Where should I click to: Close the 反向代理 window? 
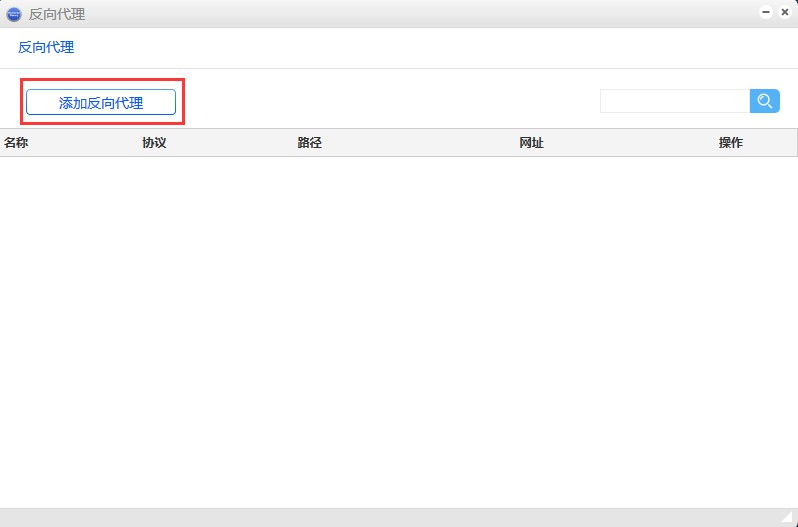(785, 13)
